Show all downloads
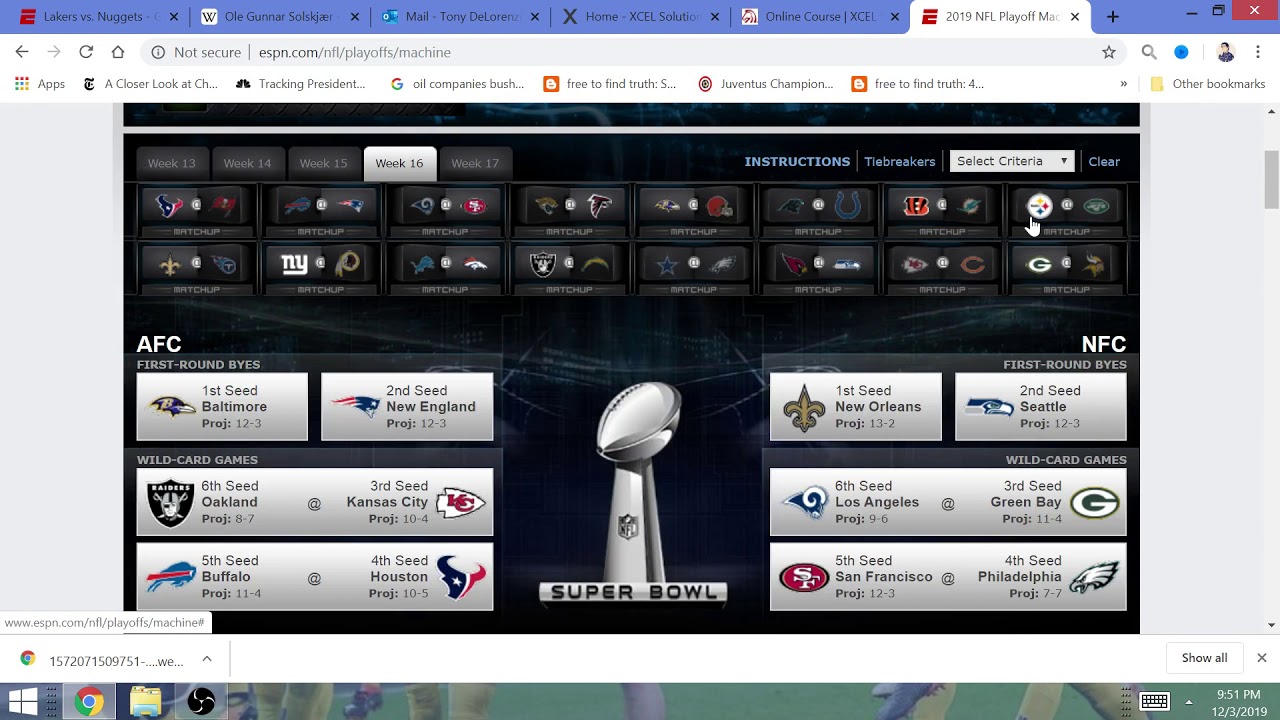This screenshot has height=720, width=1280. click(x=1204, y=658)
